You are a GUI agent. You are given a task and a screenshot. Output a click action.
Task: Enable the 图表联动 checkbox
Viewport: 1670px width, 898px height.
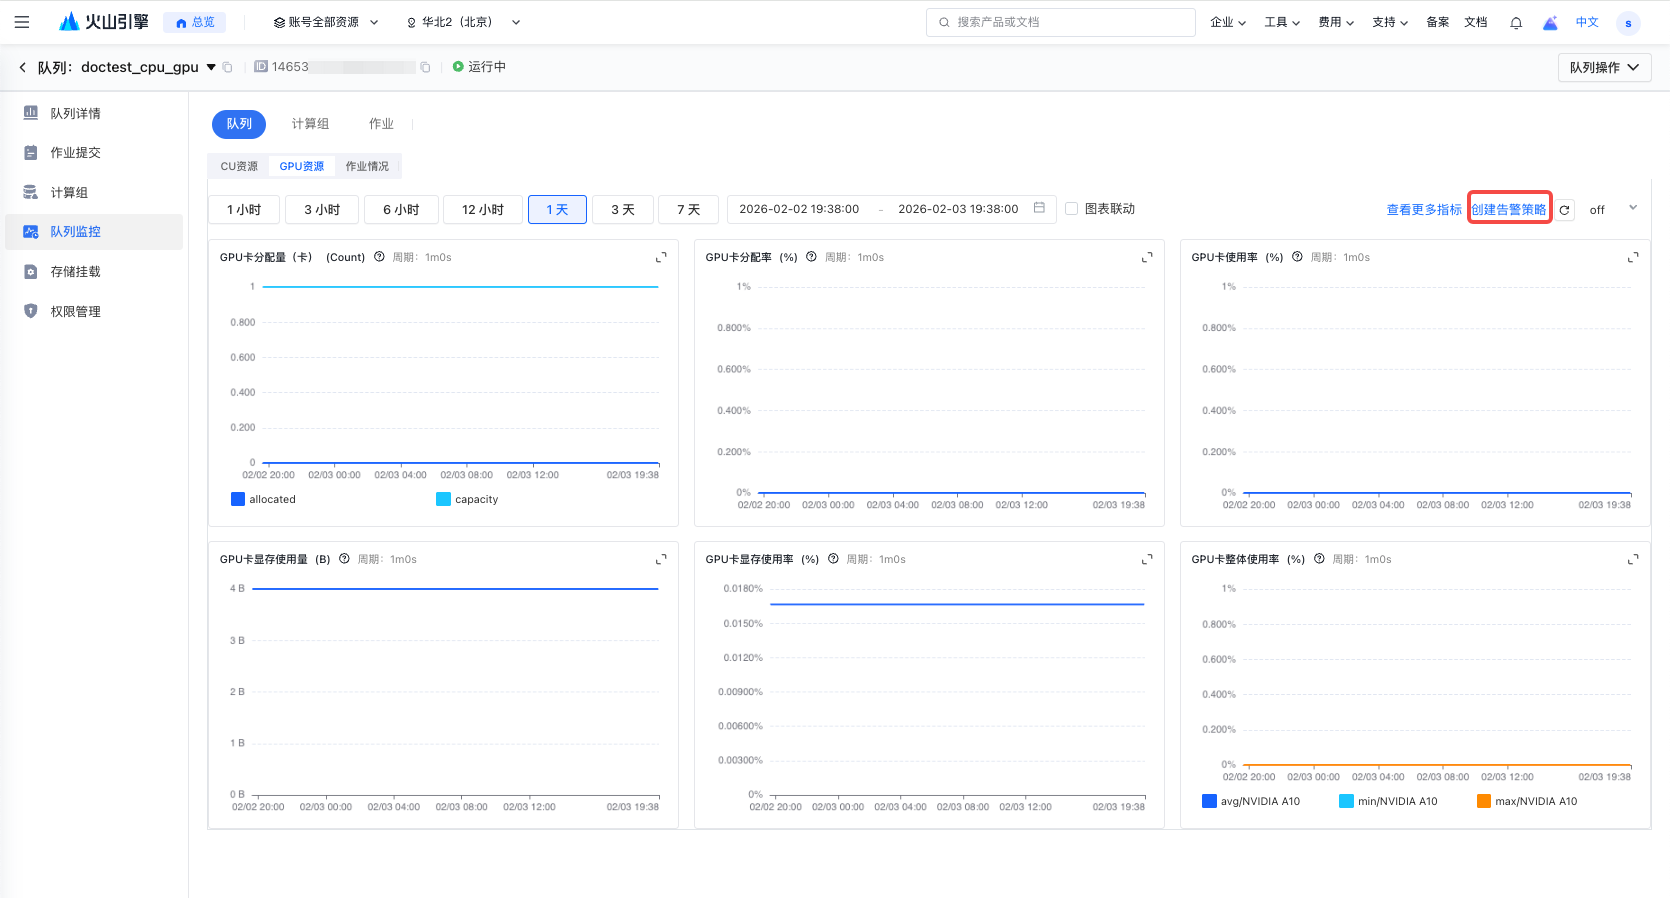coord(1072,209)
